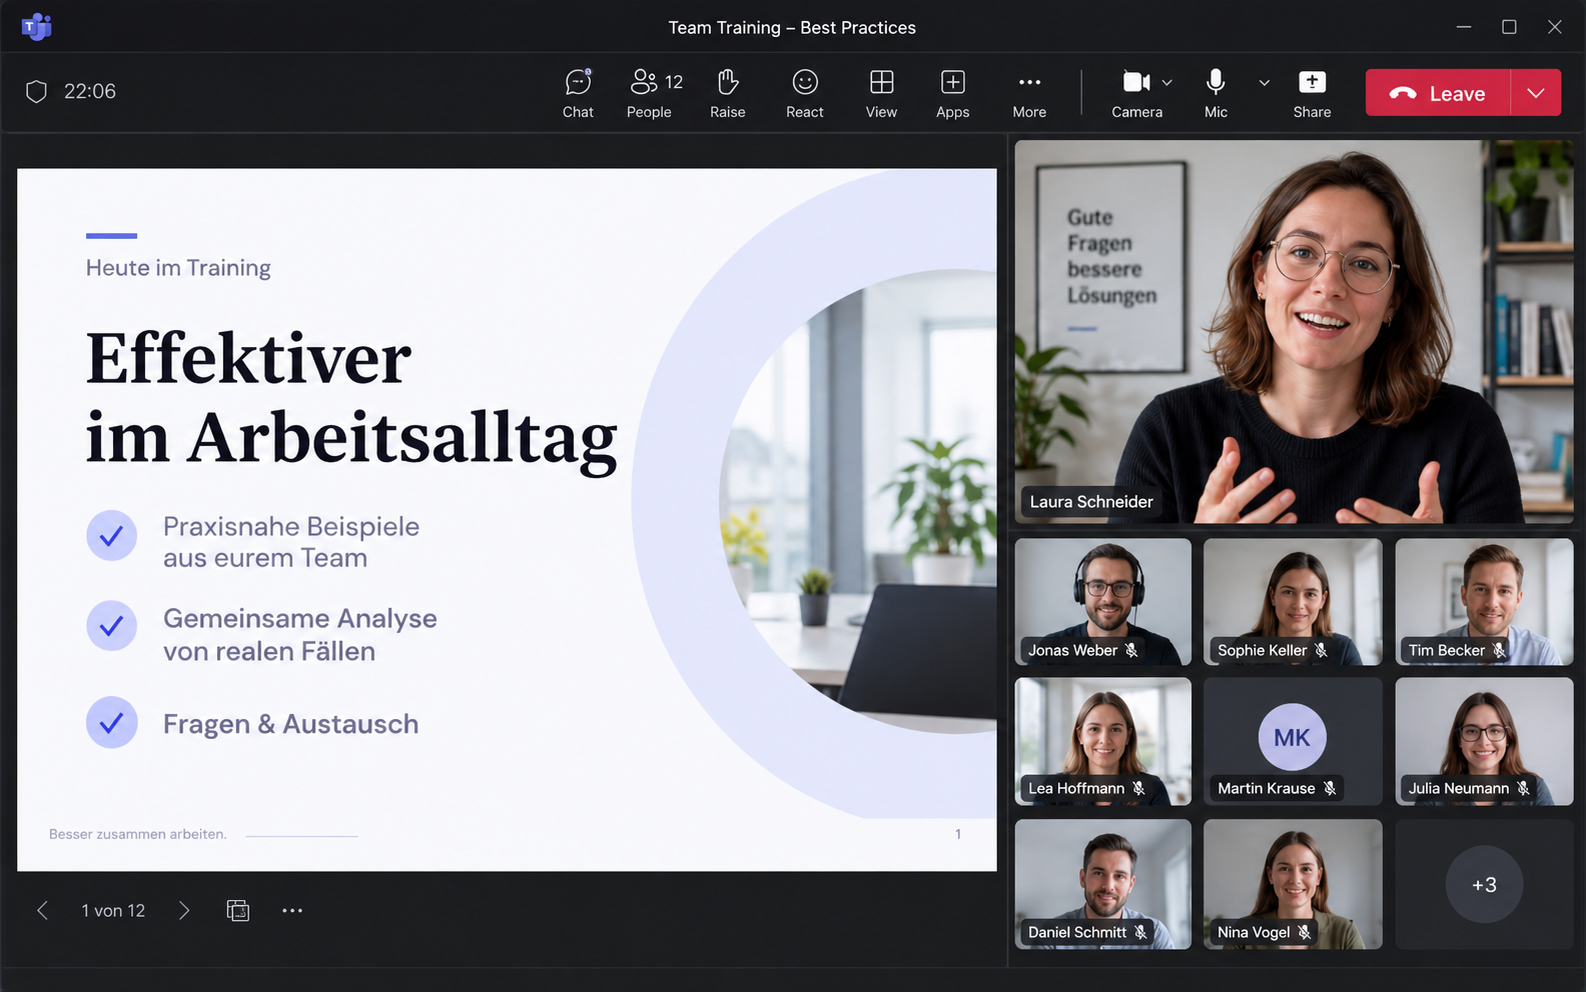1586x992 pixels.
Task: Open slide options ellipsis below presentation
Action: pyautogui.click(x=292, y=910)
